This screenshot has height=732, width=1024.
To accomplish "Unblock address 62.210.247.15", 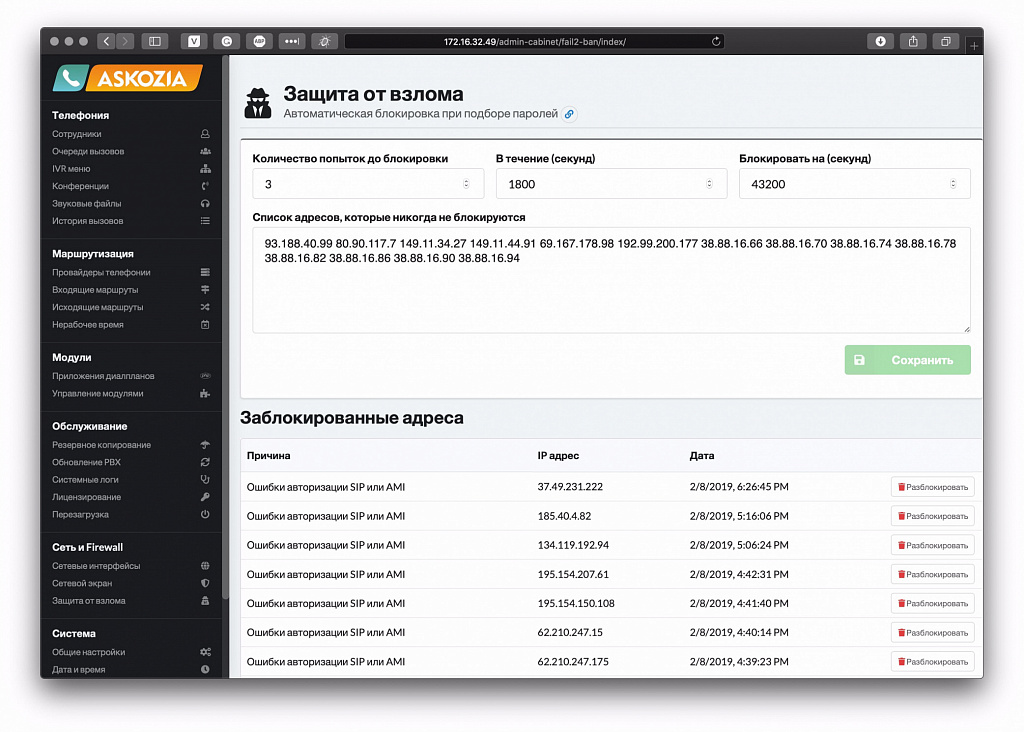I will tap(933, 633).
